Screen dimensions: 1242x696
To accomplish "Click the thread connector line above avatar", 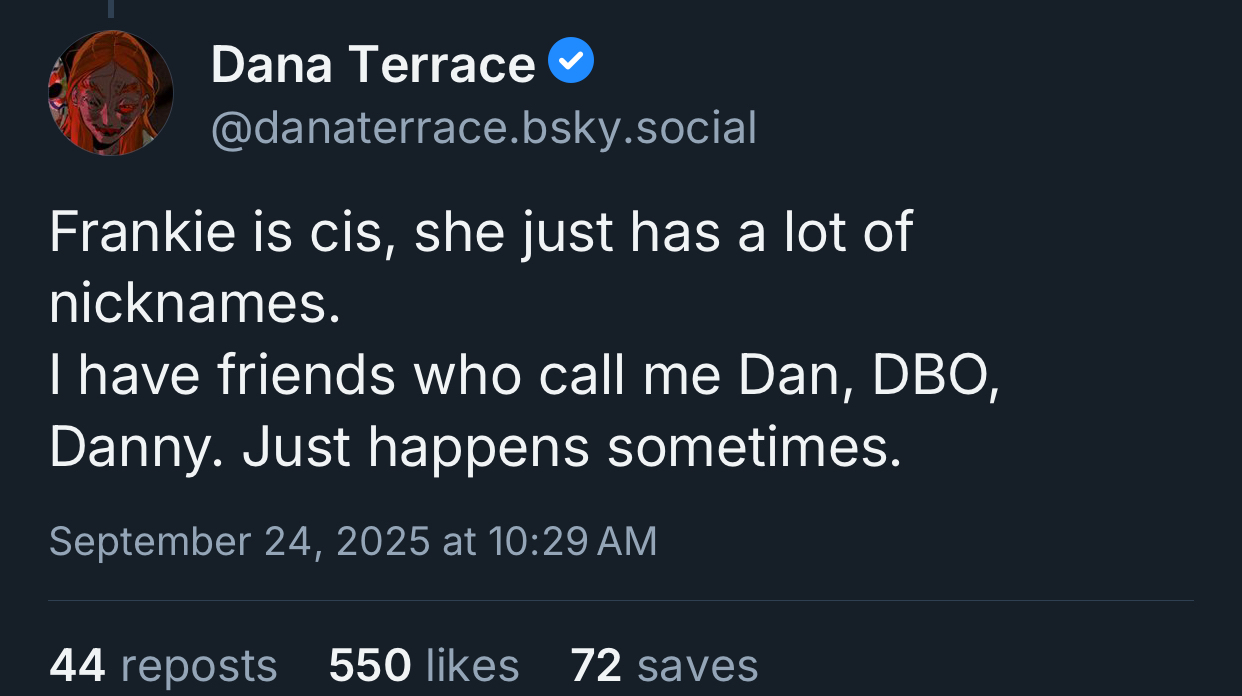I will tap(110, 8).
